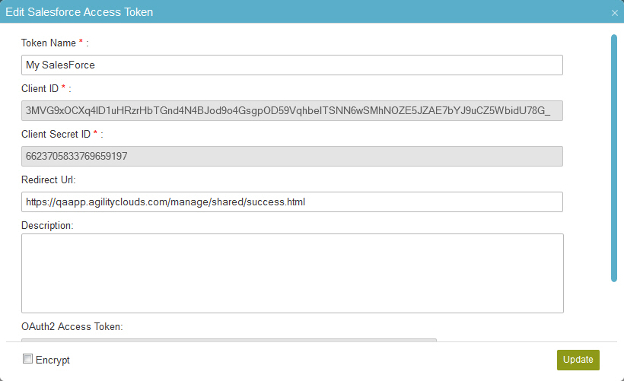
Task: Click the dialog title Edit Salesforce Access Token
Action: [79, 12]
